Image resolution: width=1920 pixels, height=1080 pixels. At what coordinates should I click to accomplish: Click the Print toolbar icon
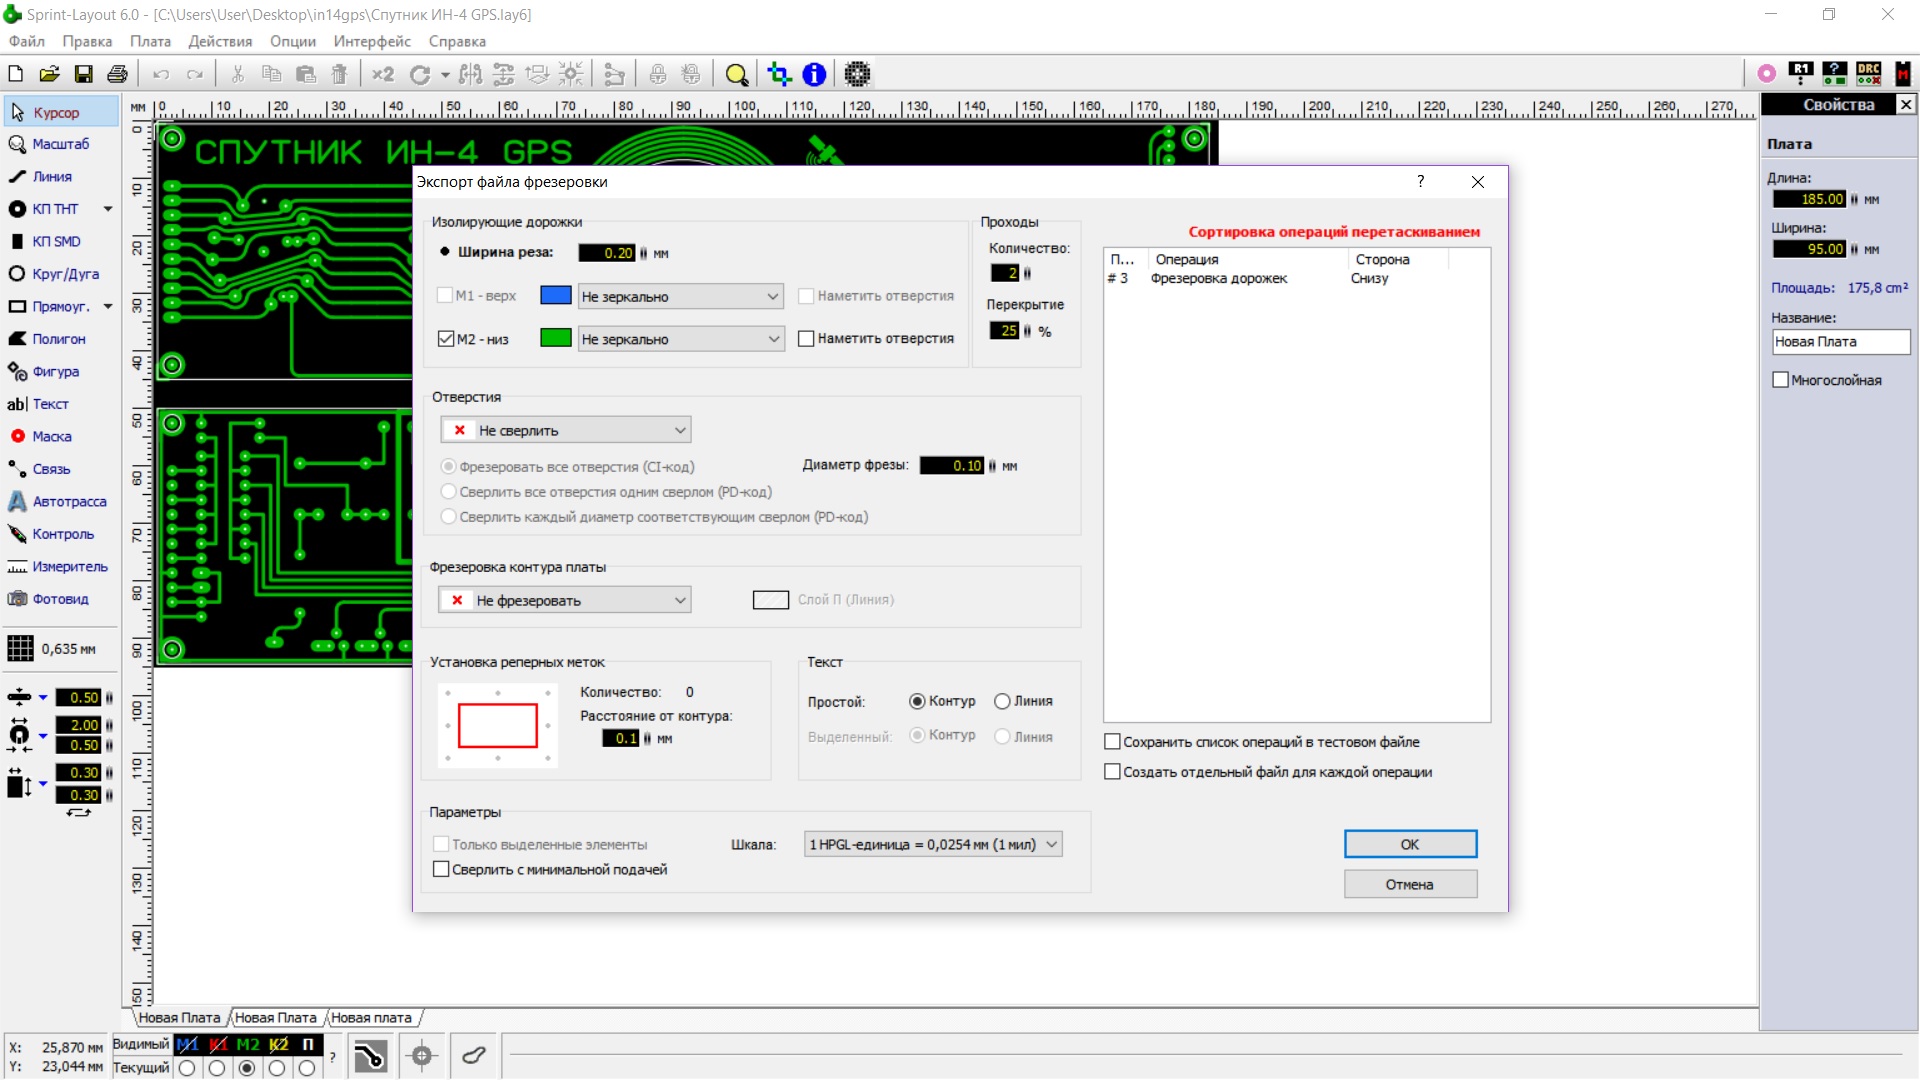(117, 74)
